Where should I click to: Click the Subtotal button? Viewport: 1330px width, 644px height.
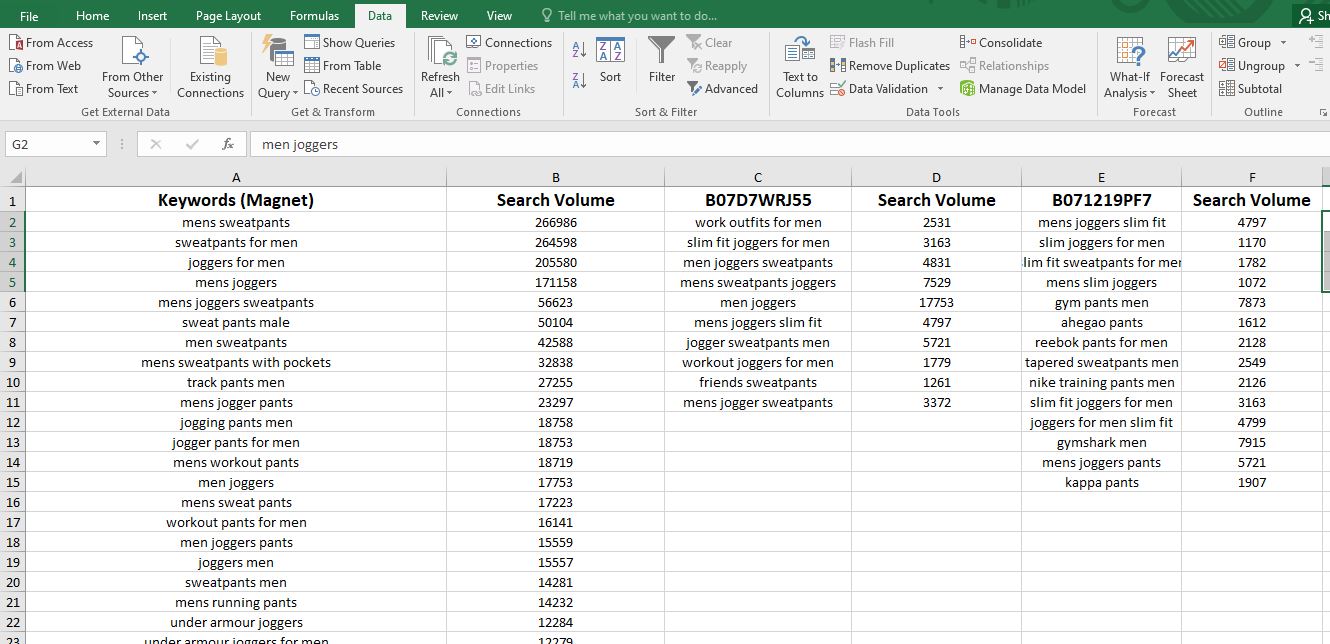1250,89
